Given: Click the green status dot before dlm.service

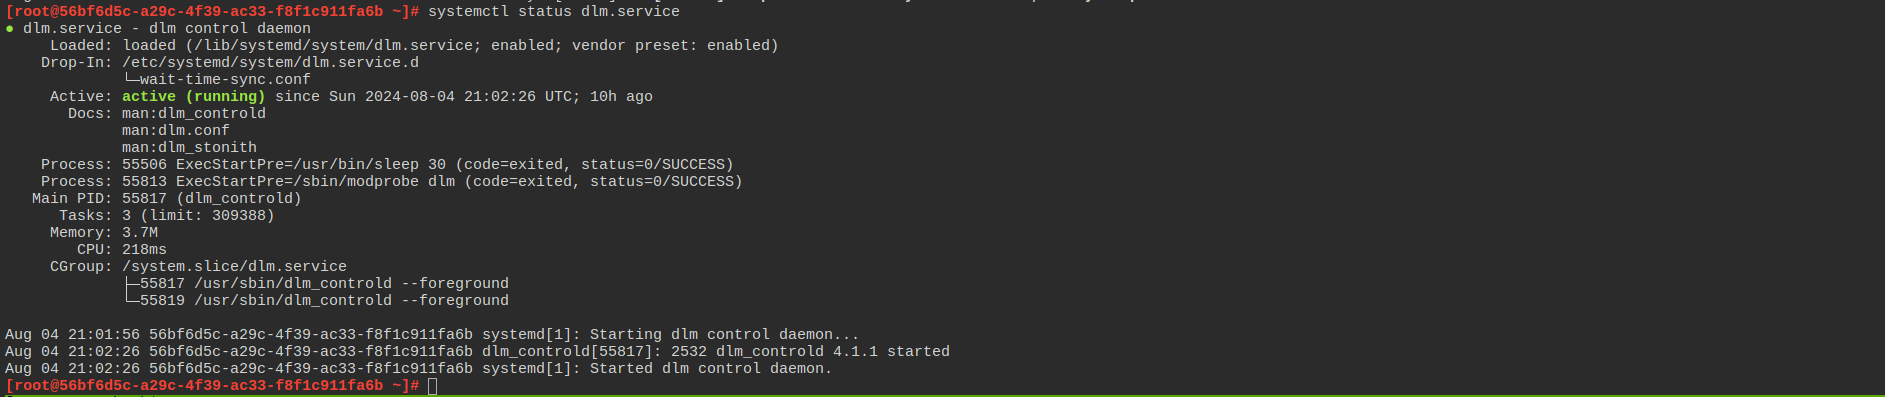Looking at the screenshot, I should [x=10, y=28].
